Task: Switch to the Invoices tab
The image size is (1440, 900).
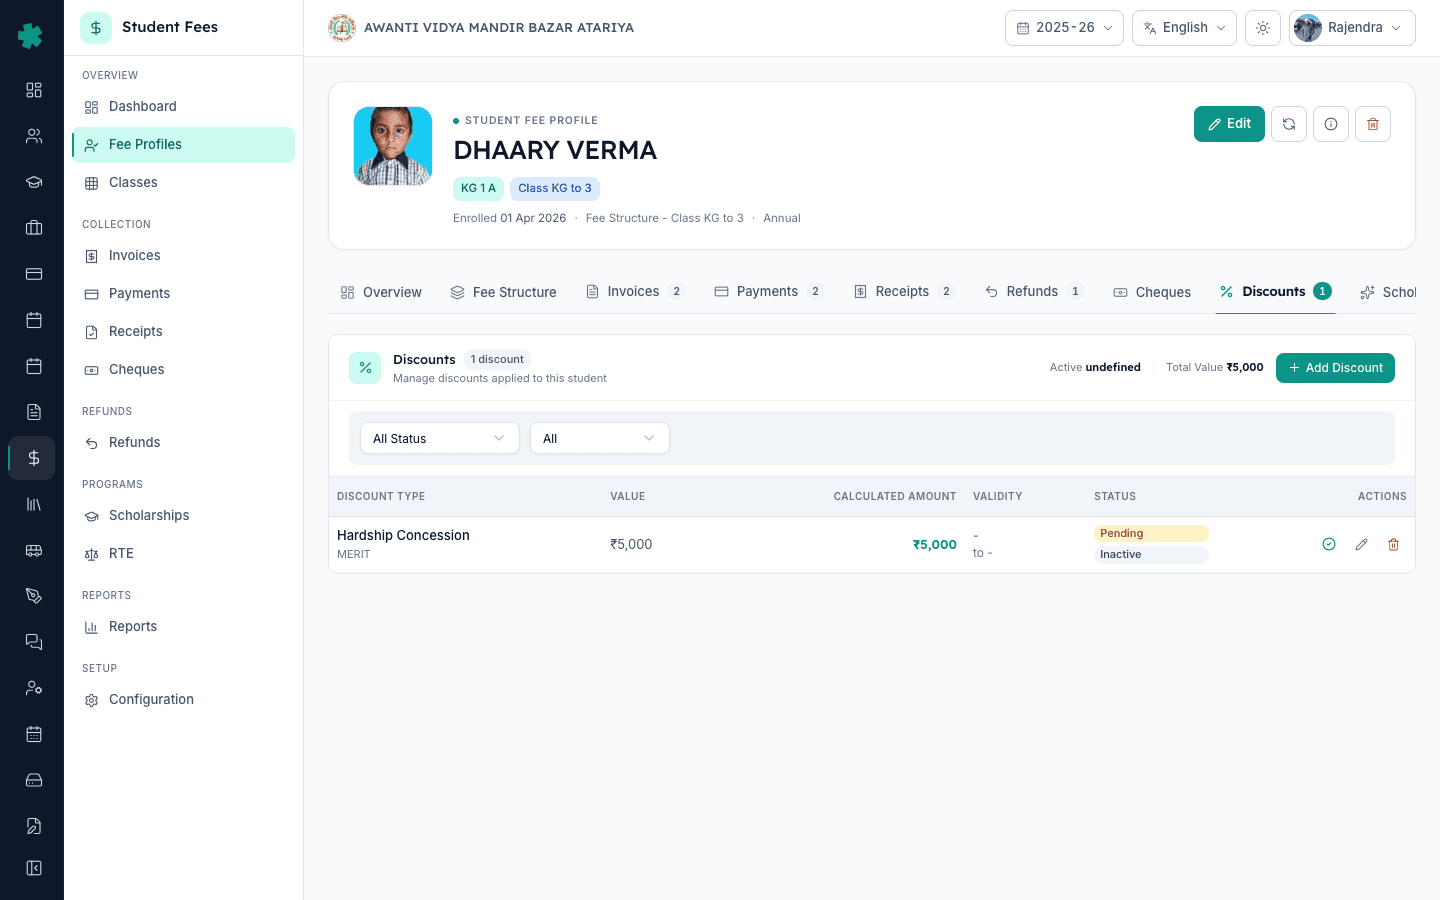Action: [635, 292]
